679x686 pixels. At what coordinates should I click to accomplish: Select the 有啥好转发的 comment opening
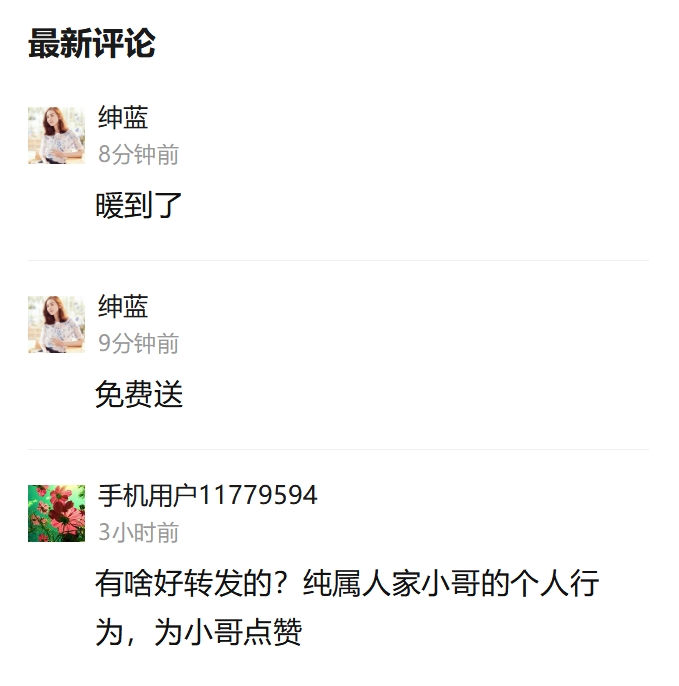pos(184,583)
